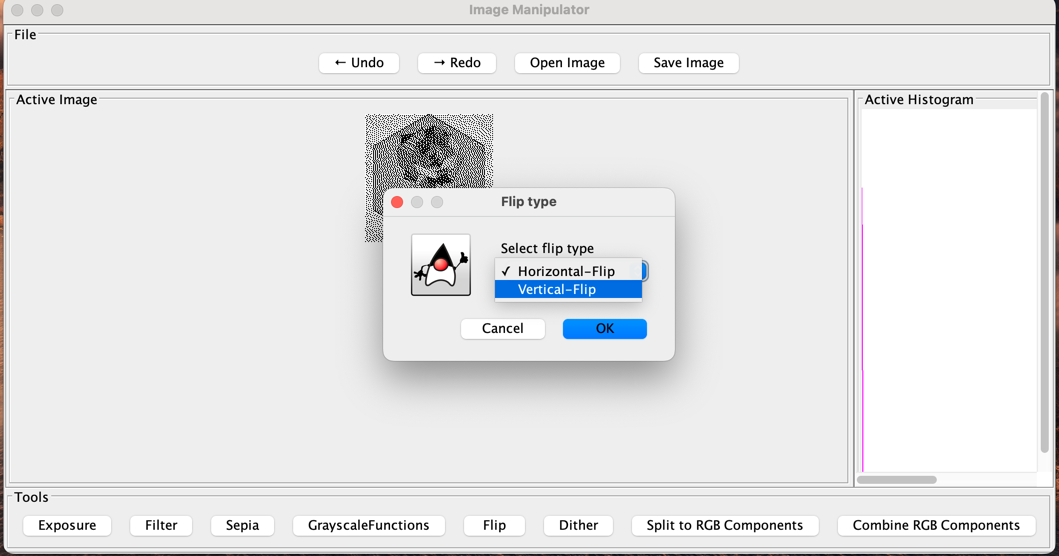Screen dimensions: 1059x556
Task: Cancel the Flip type dialog
Action: coord(502,329)
